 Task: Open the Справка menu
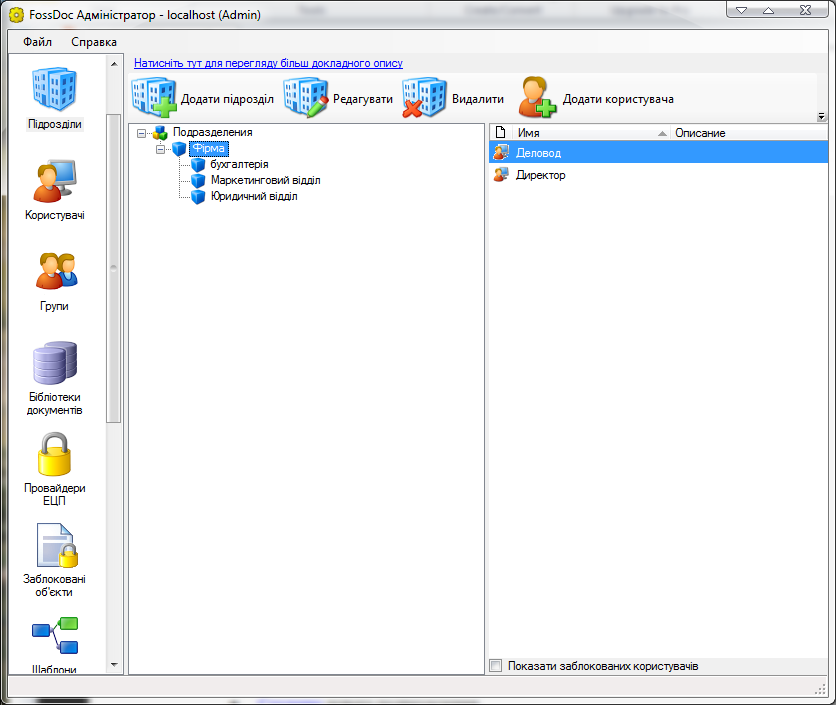(94, 42)
